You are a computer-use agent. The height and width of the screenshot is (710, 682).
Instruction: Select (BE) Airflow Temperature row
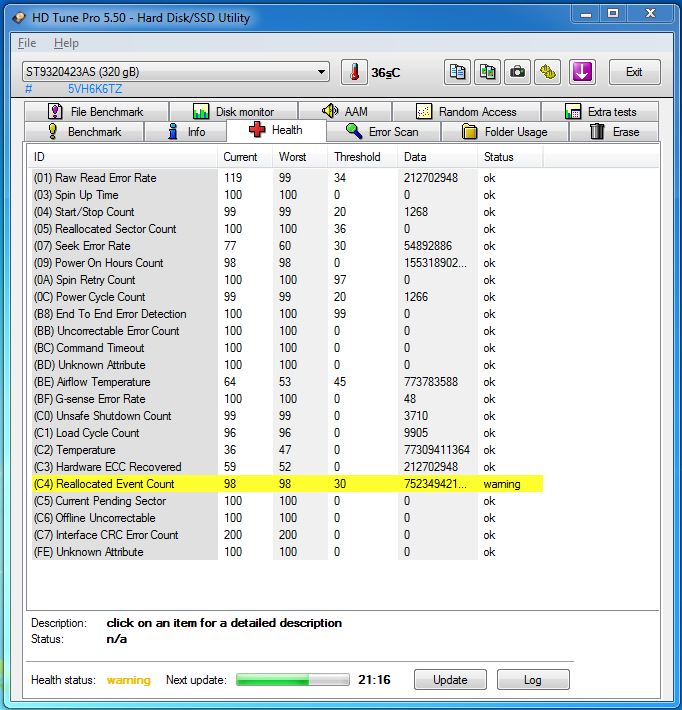coord(287,382)
